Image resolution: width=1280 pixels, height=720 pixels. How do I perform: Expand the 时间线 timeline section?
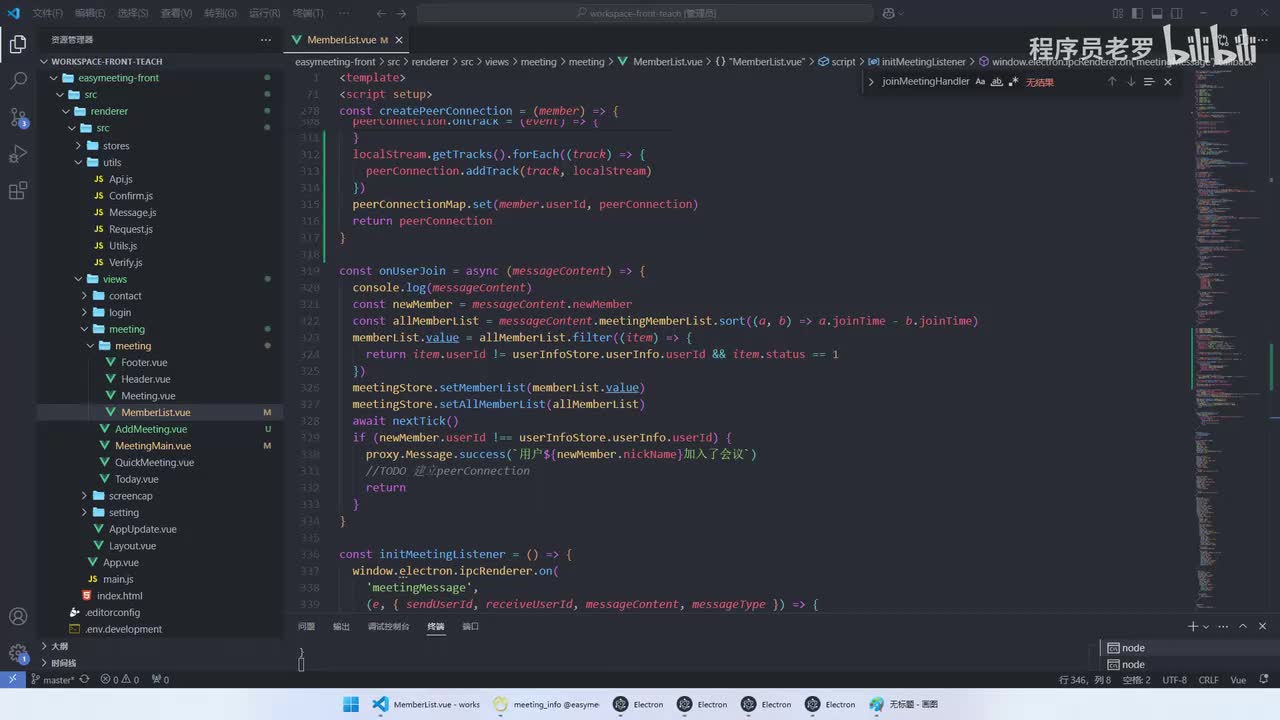(x=160, y=662)
